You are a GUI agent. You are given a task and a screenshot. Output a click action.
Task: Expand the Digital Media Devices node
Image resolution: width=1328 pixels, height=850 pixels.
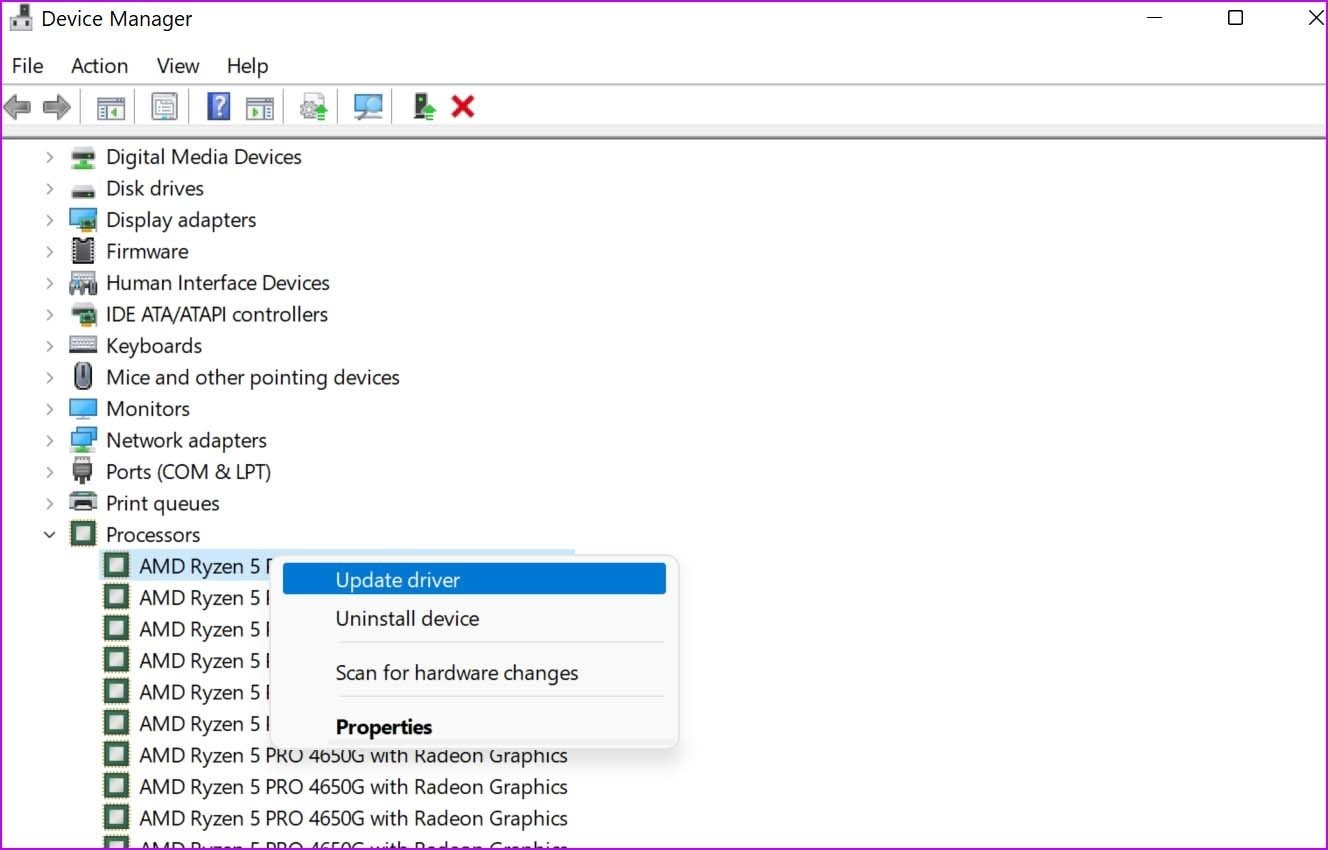(x=49, y=157)
